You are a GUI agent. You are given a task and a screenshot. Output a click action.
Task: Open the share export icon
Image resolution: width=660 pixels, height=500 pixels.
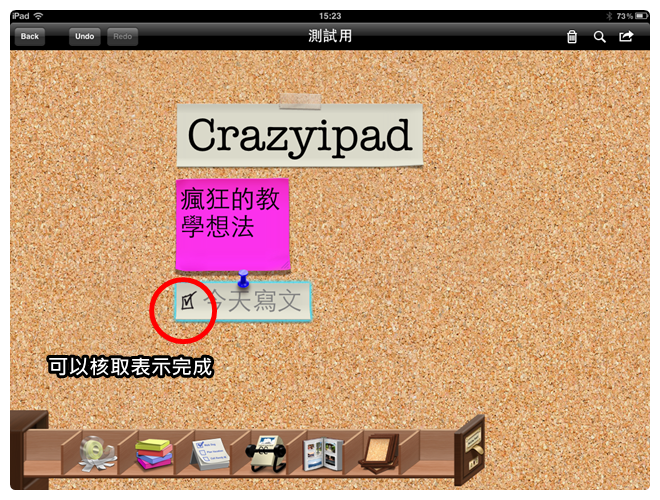click(x=626, y=36)
